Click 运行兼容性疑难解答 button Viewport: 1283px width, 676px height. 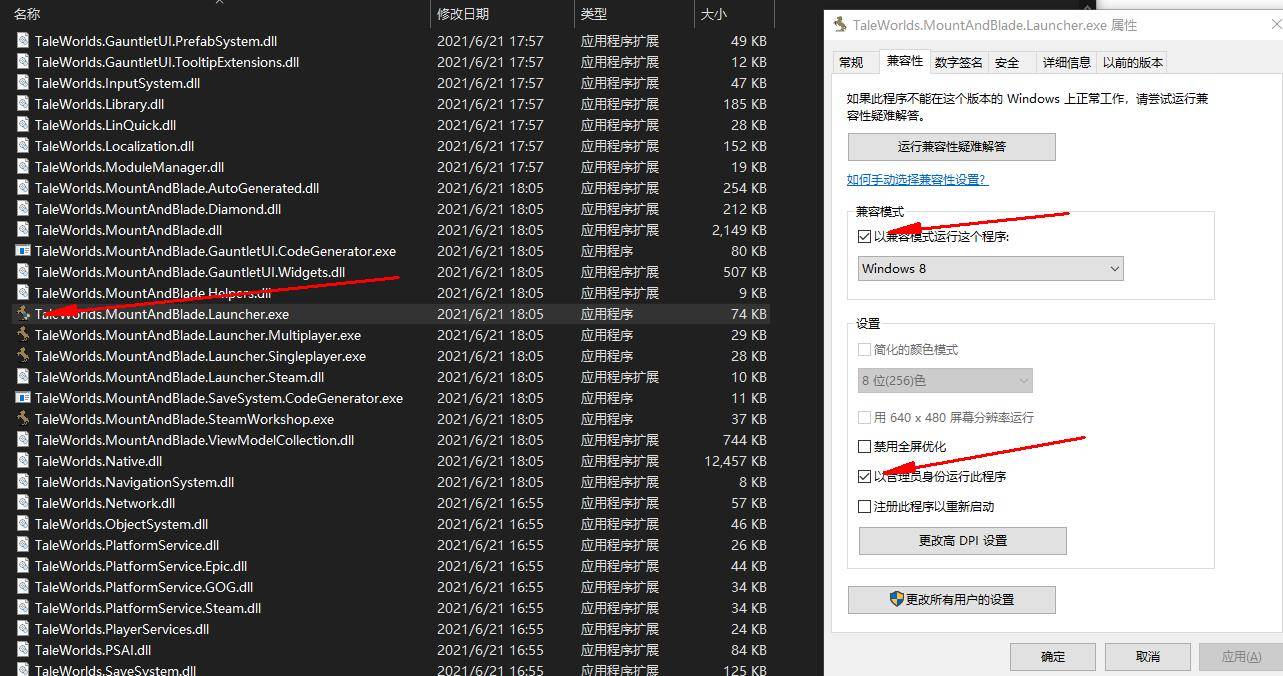952,147
